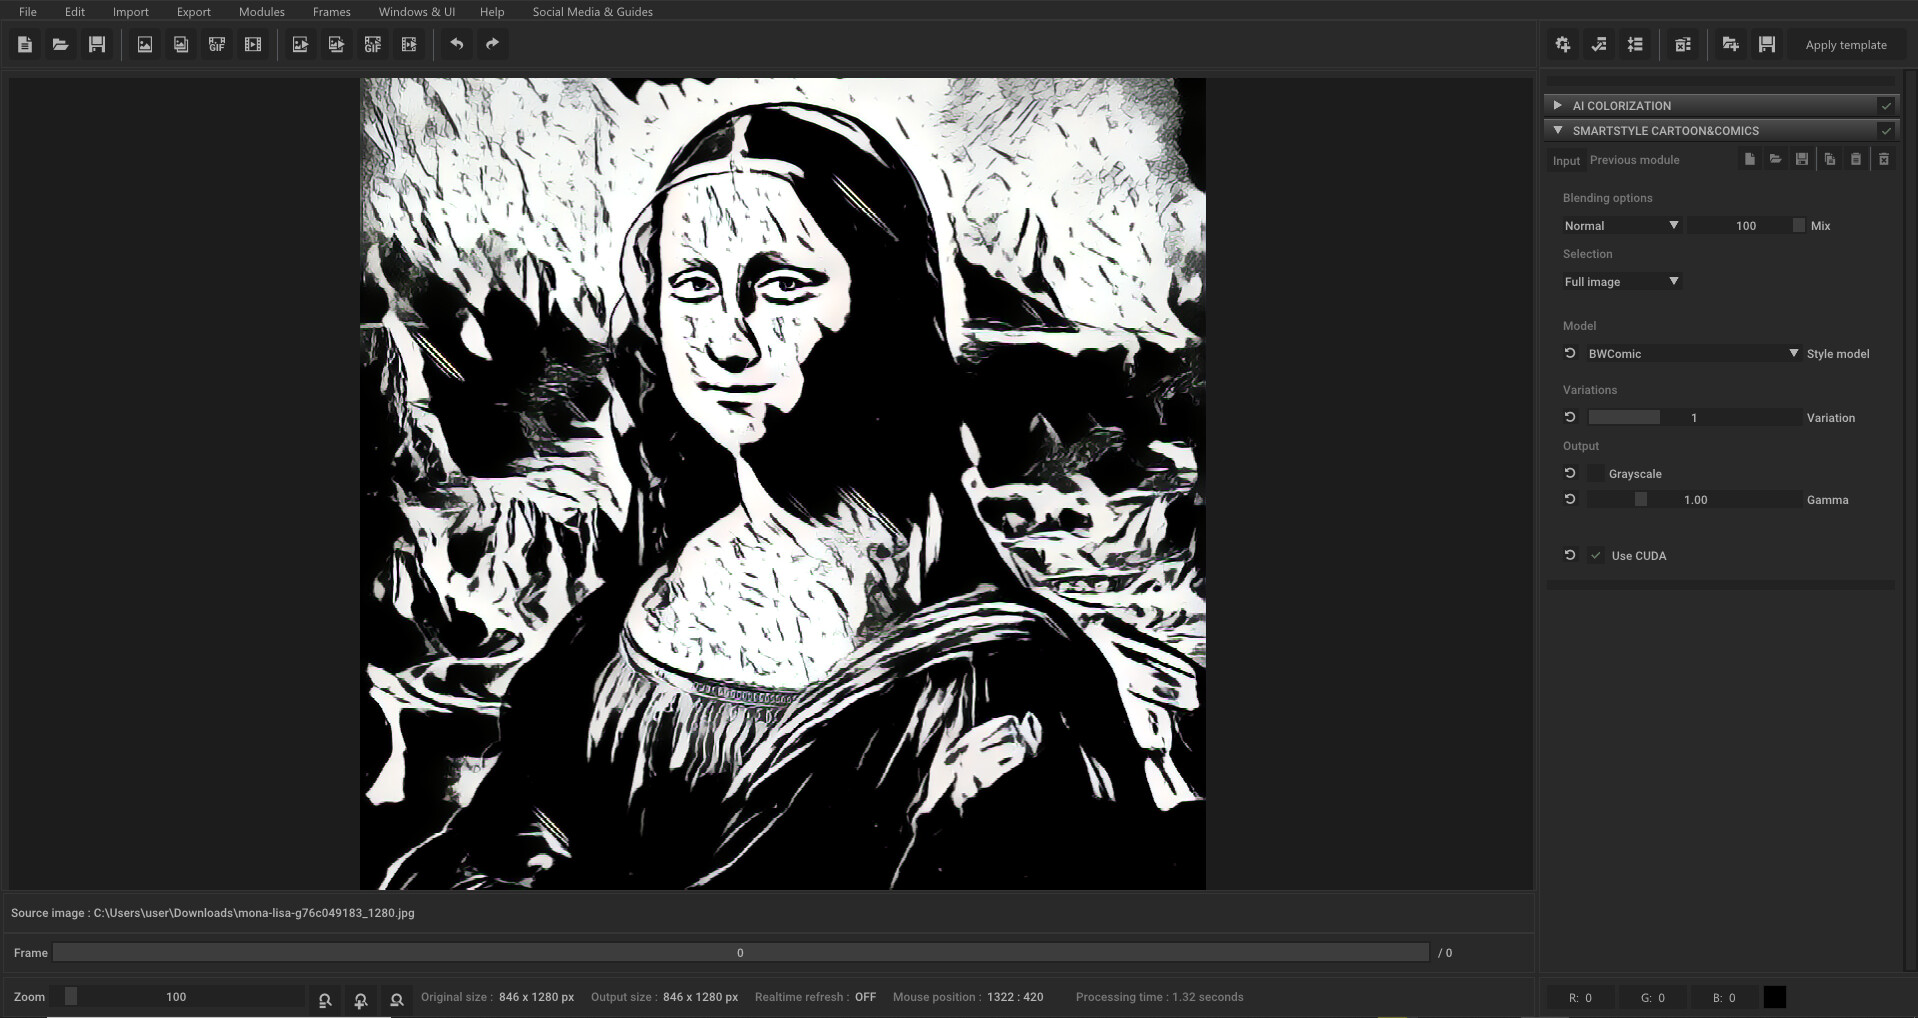This screenshot has width=1918, height=1018.
Task: Open the Export video icon
Action: pyautogui.click(x=409, y=44)
